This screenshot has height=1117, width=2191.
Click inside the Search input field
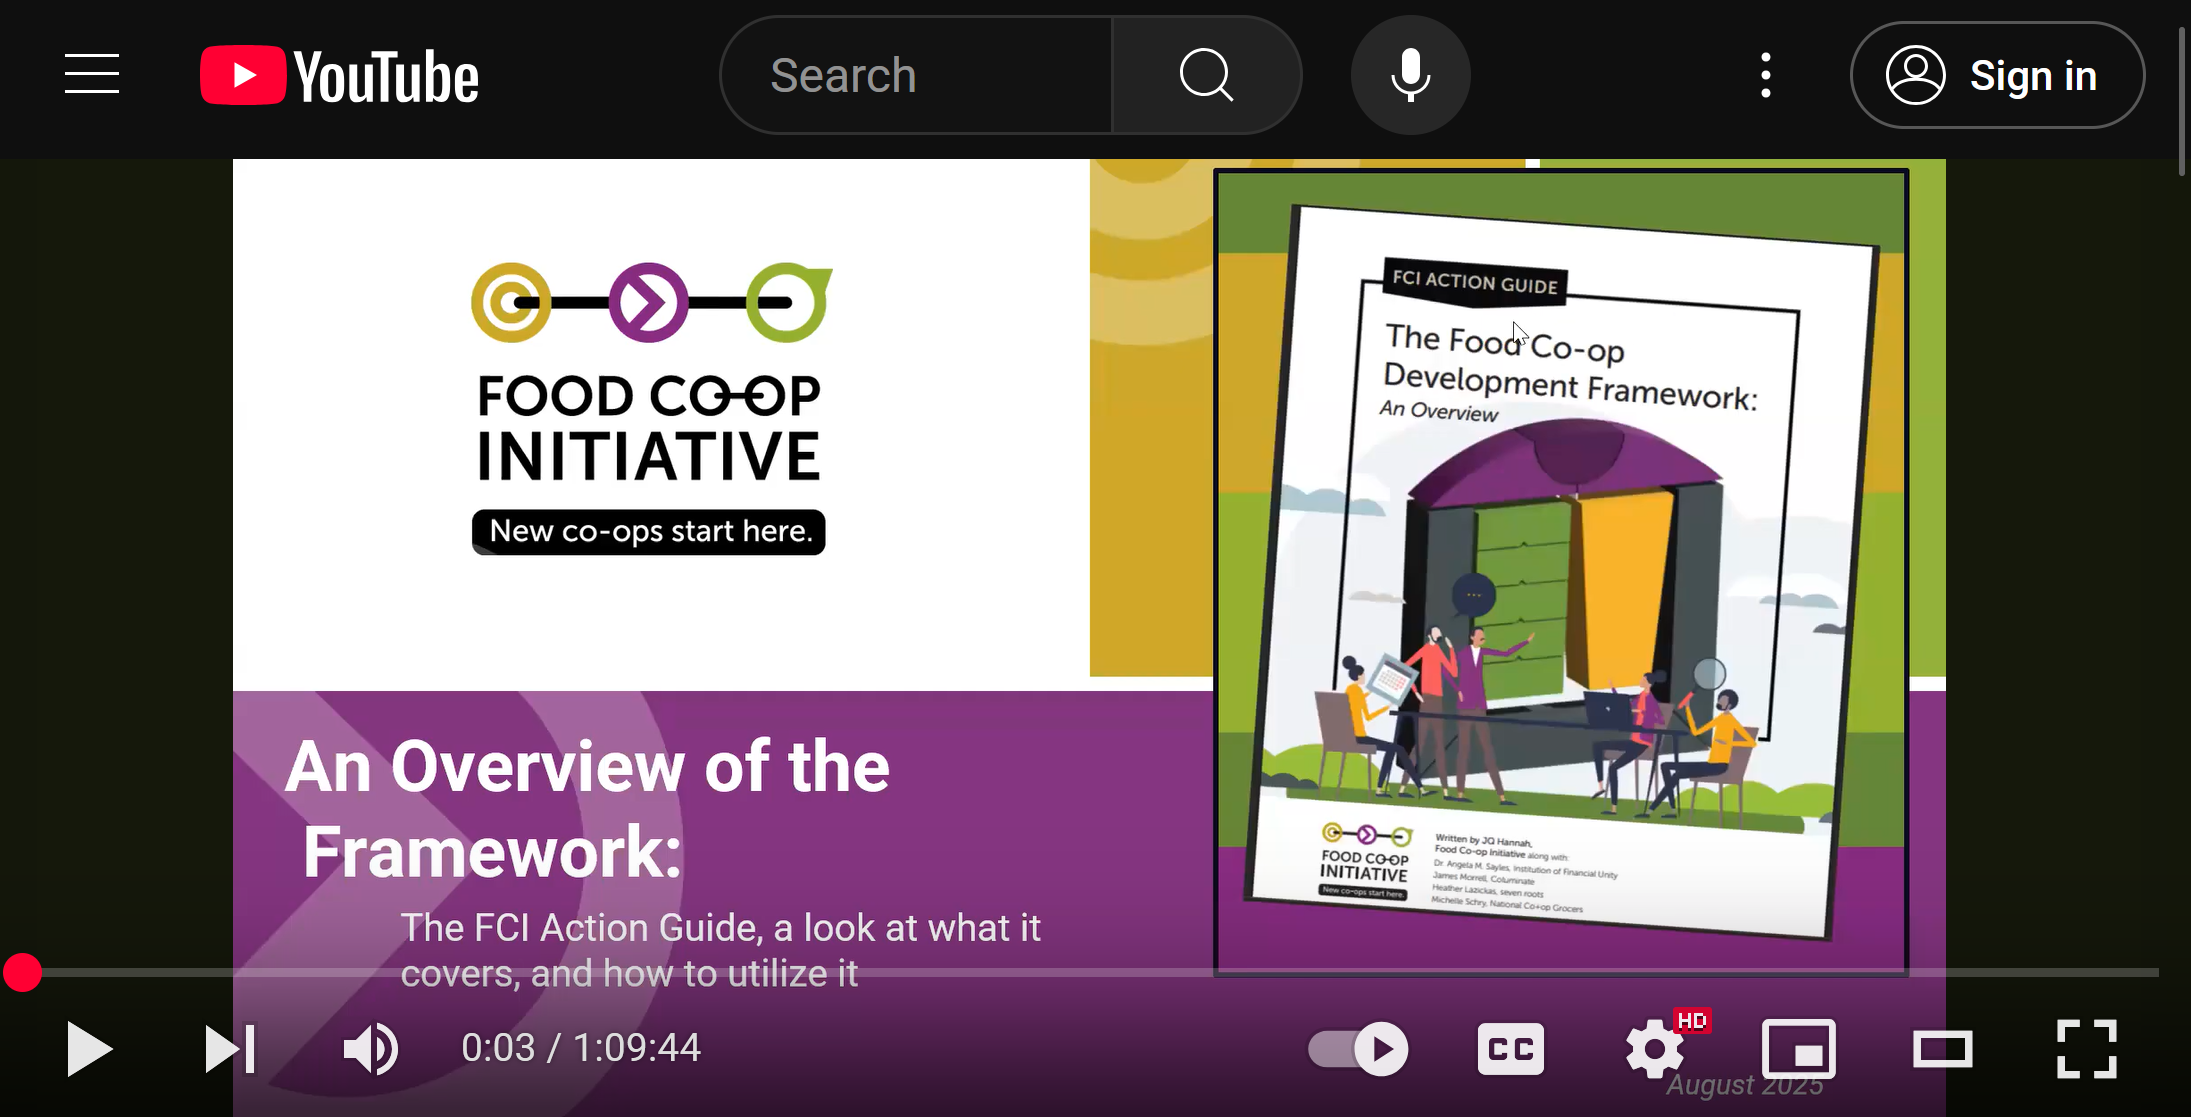point(915,74)
